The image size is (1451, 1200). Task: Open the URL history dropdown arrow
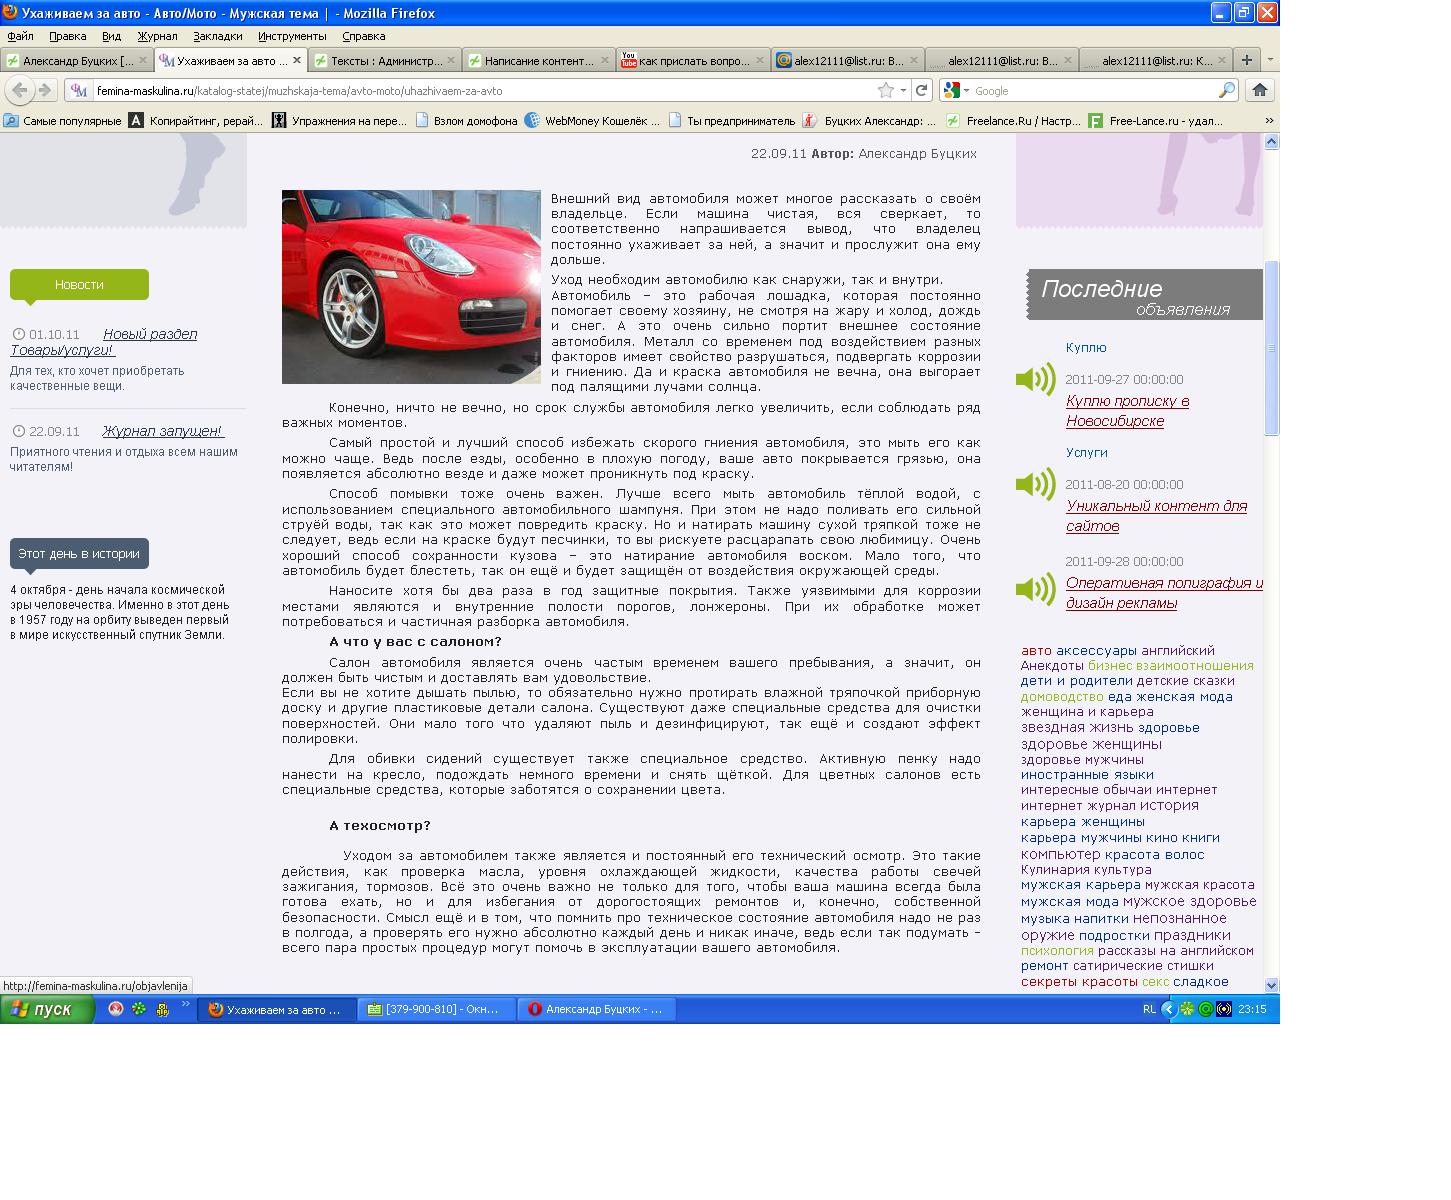903,90
